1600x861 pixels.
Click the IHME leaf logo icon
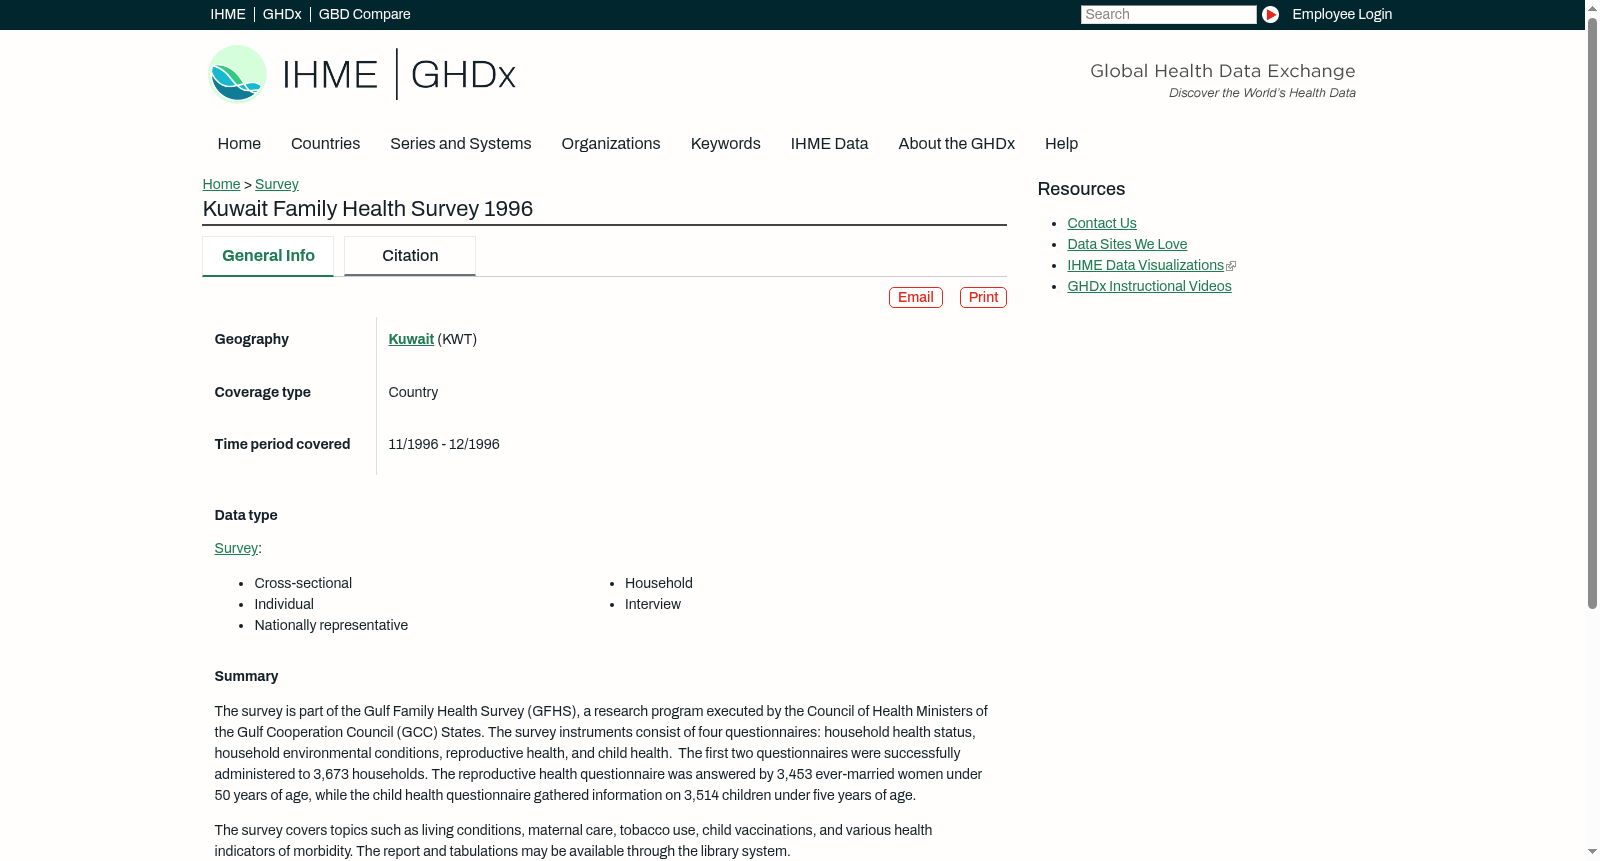[237, 74]
